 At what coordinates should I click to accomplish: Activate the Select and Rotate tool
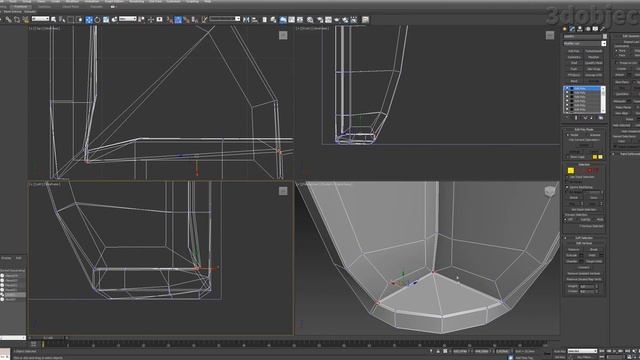(x=97, y=20)
